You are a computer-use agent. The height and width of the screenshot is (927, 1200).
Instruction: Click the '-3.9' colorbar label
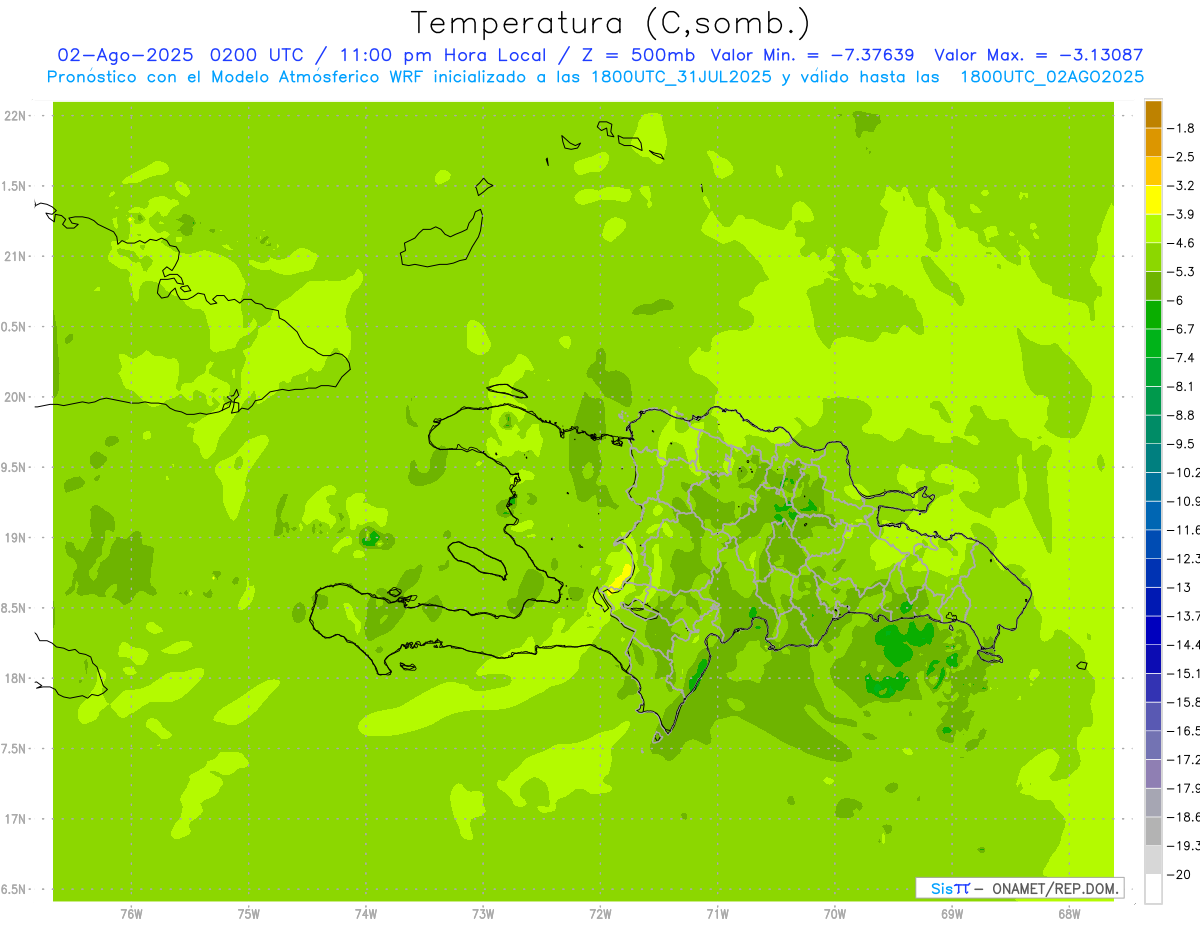1182,214
